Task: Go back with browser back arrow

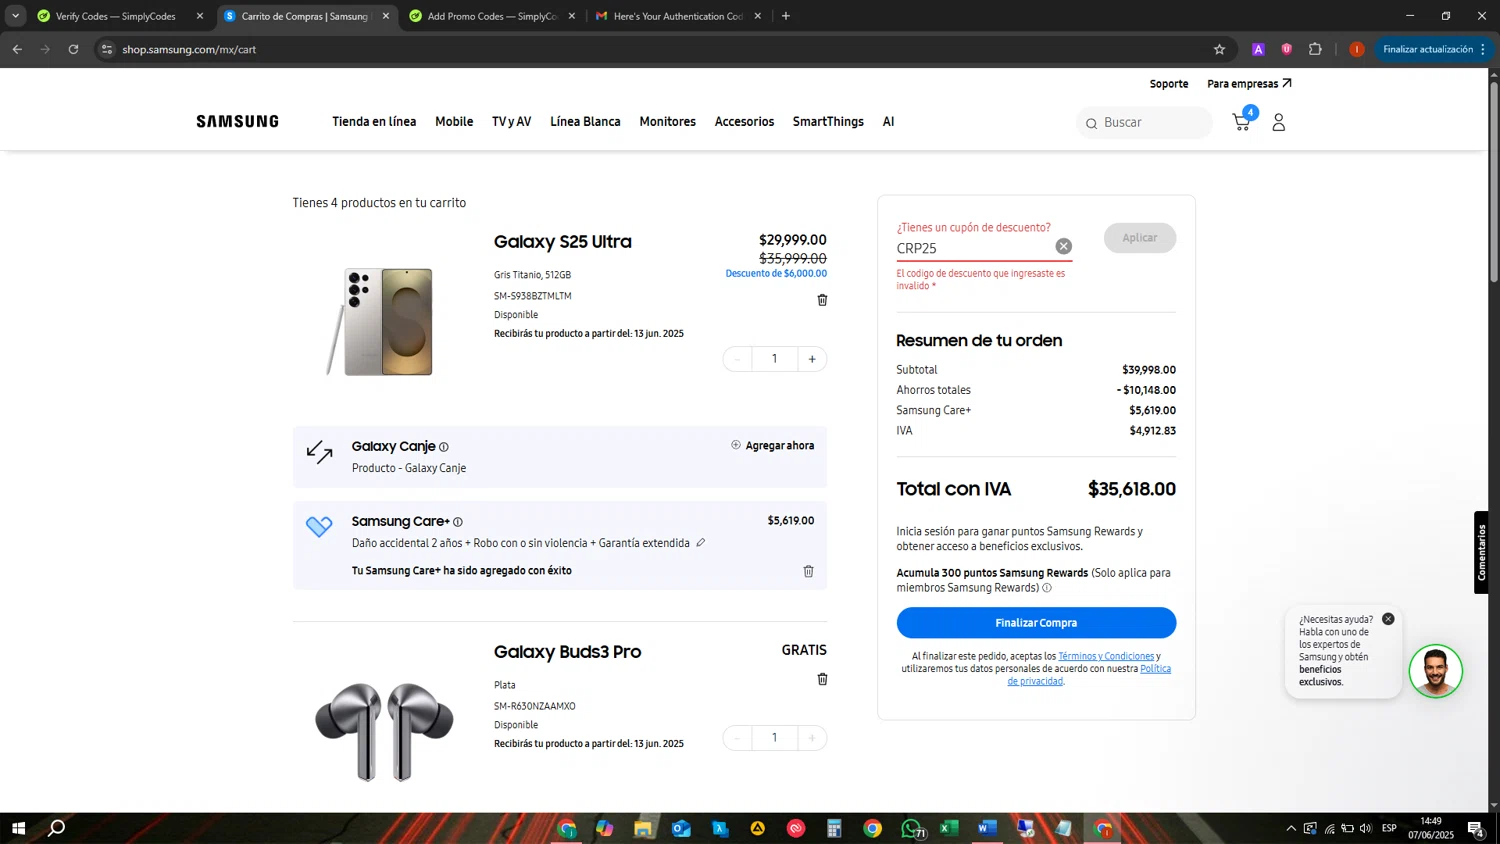Action: (x=17, y=49)
